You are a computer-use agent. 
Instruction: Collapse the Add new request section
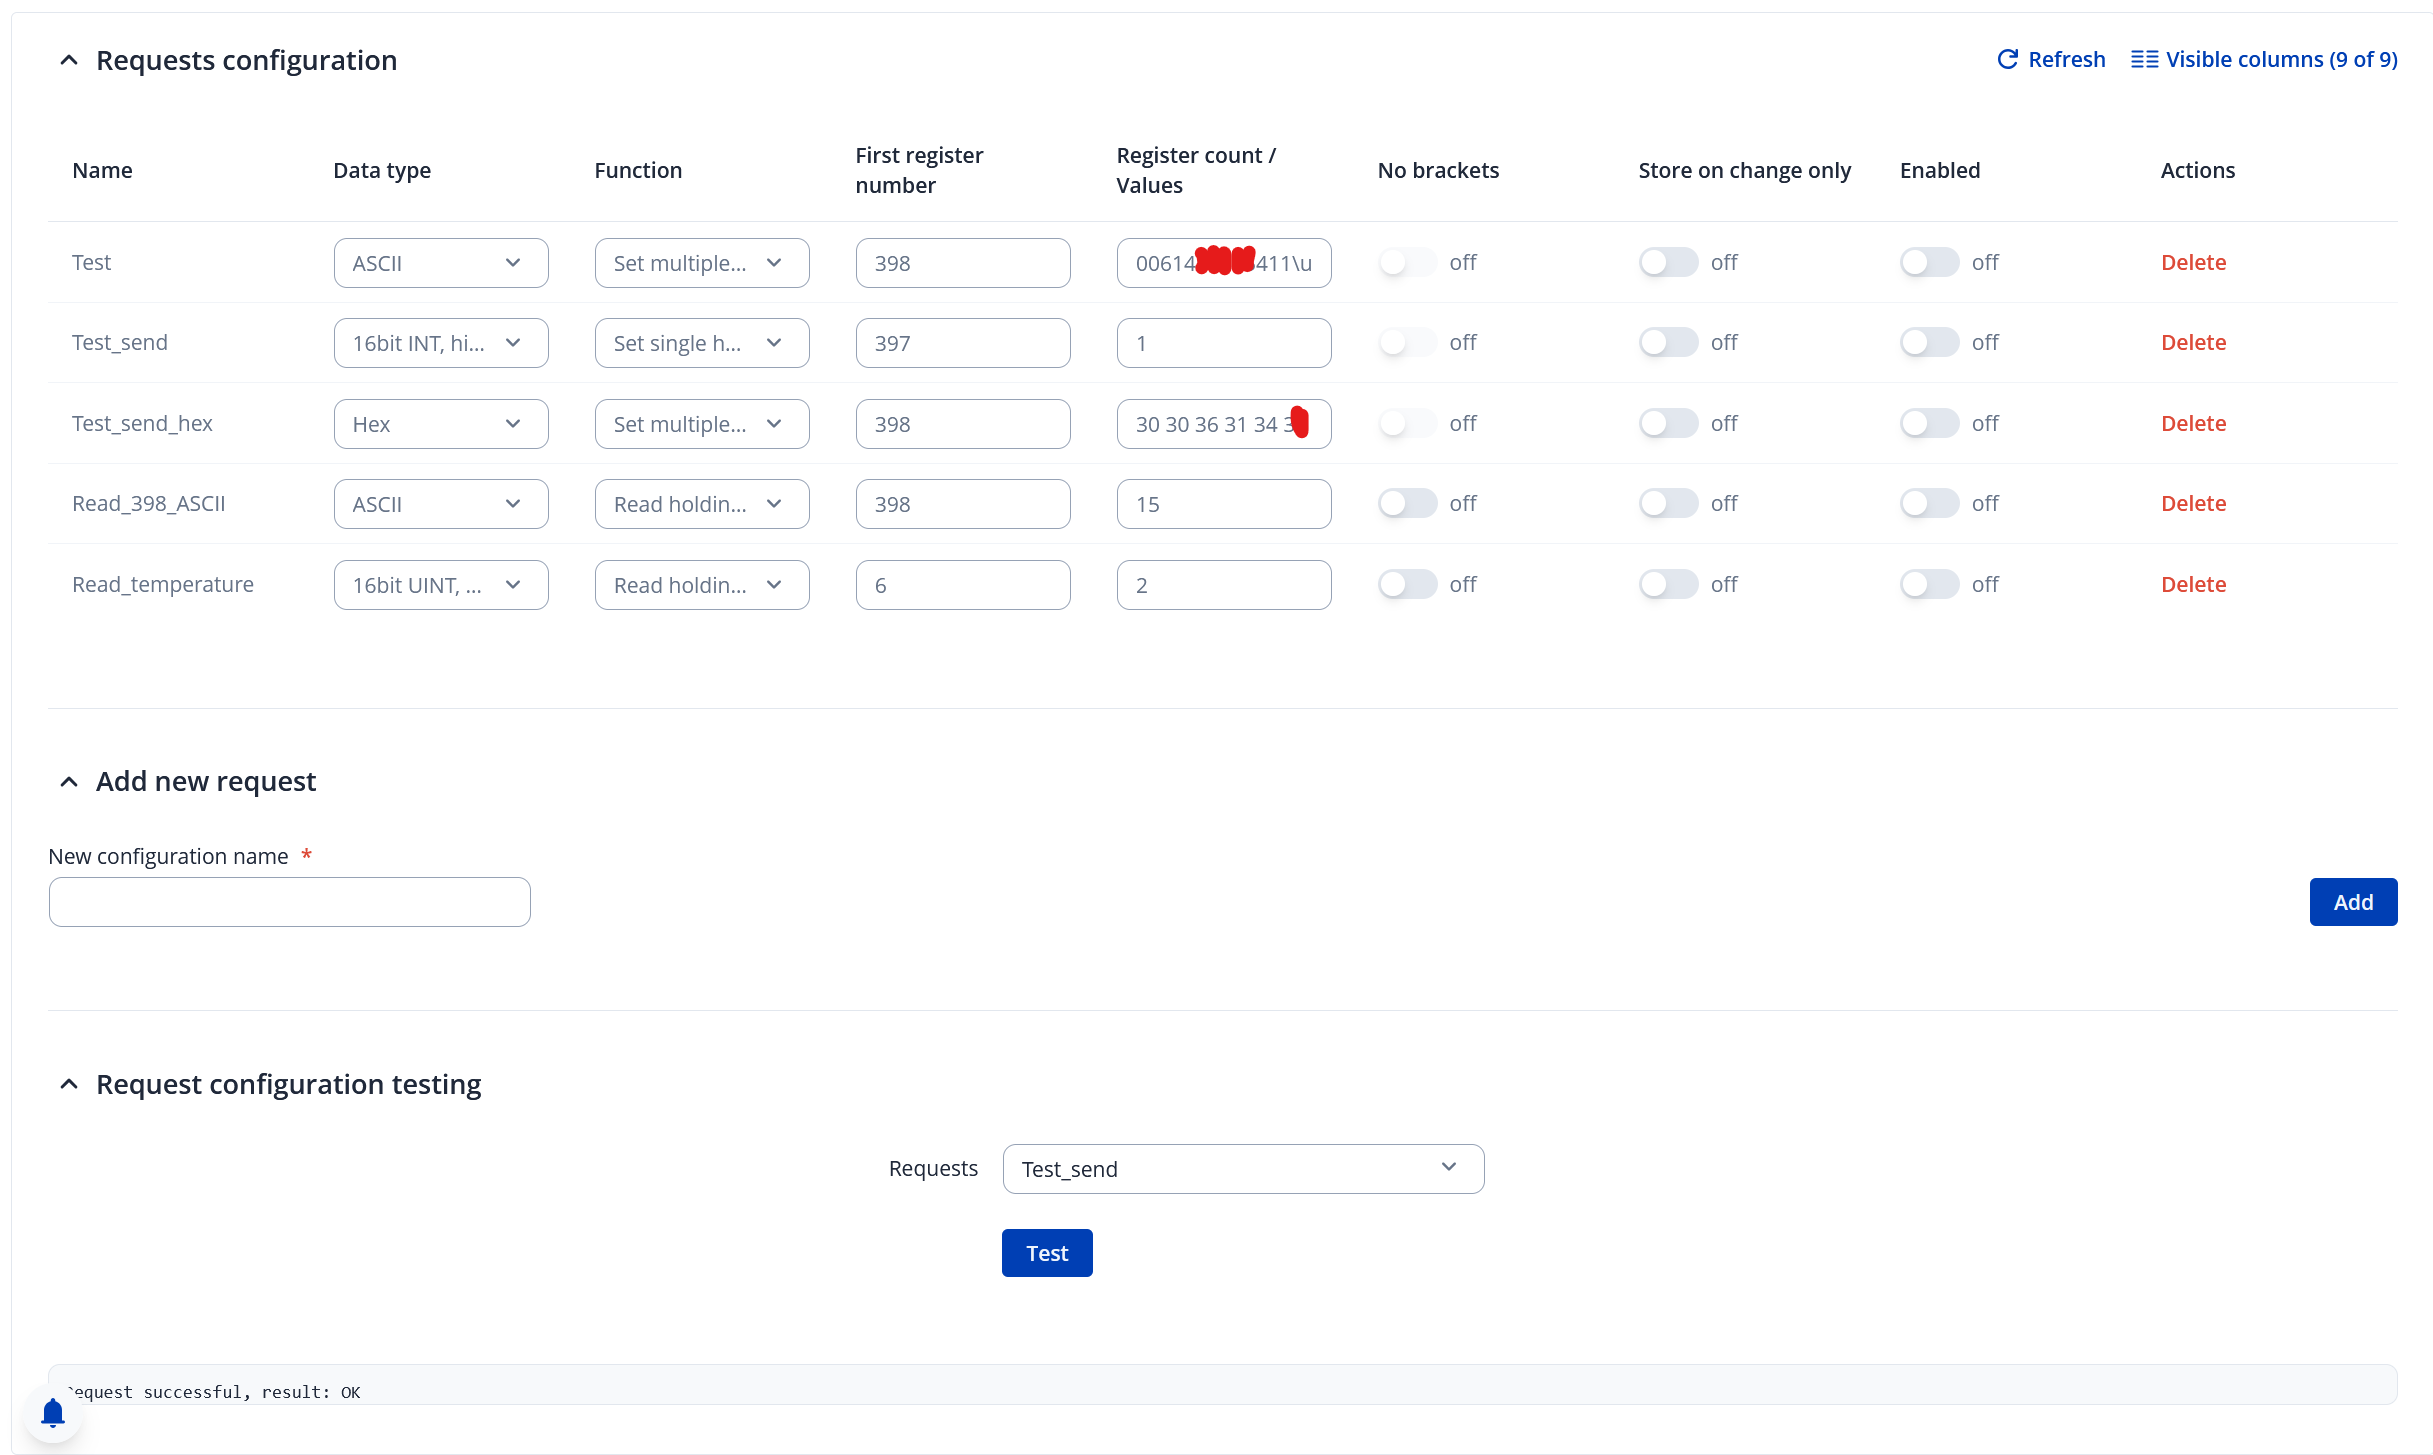click(69, 782)
